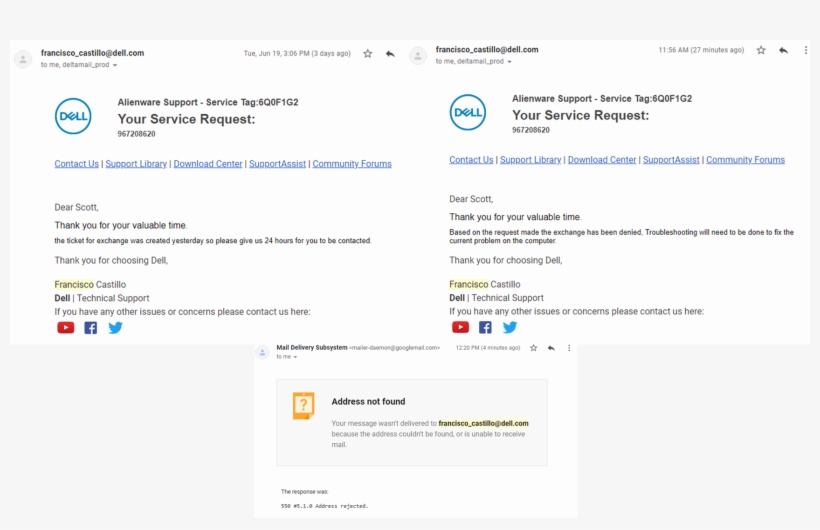
Task: Open Download Center link in 11:56 AM email
Action: (x=602, y=160)
